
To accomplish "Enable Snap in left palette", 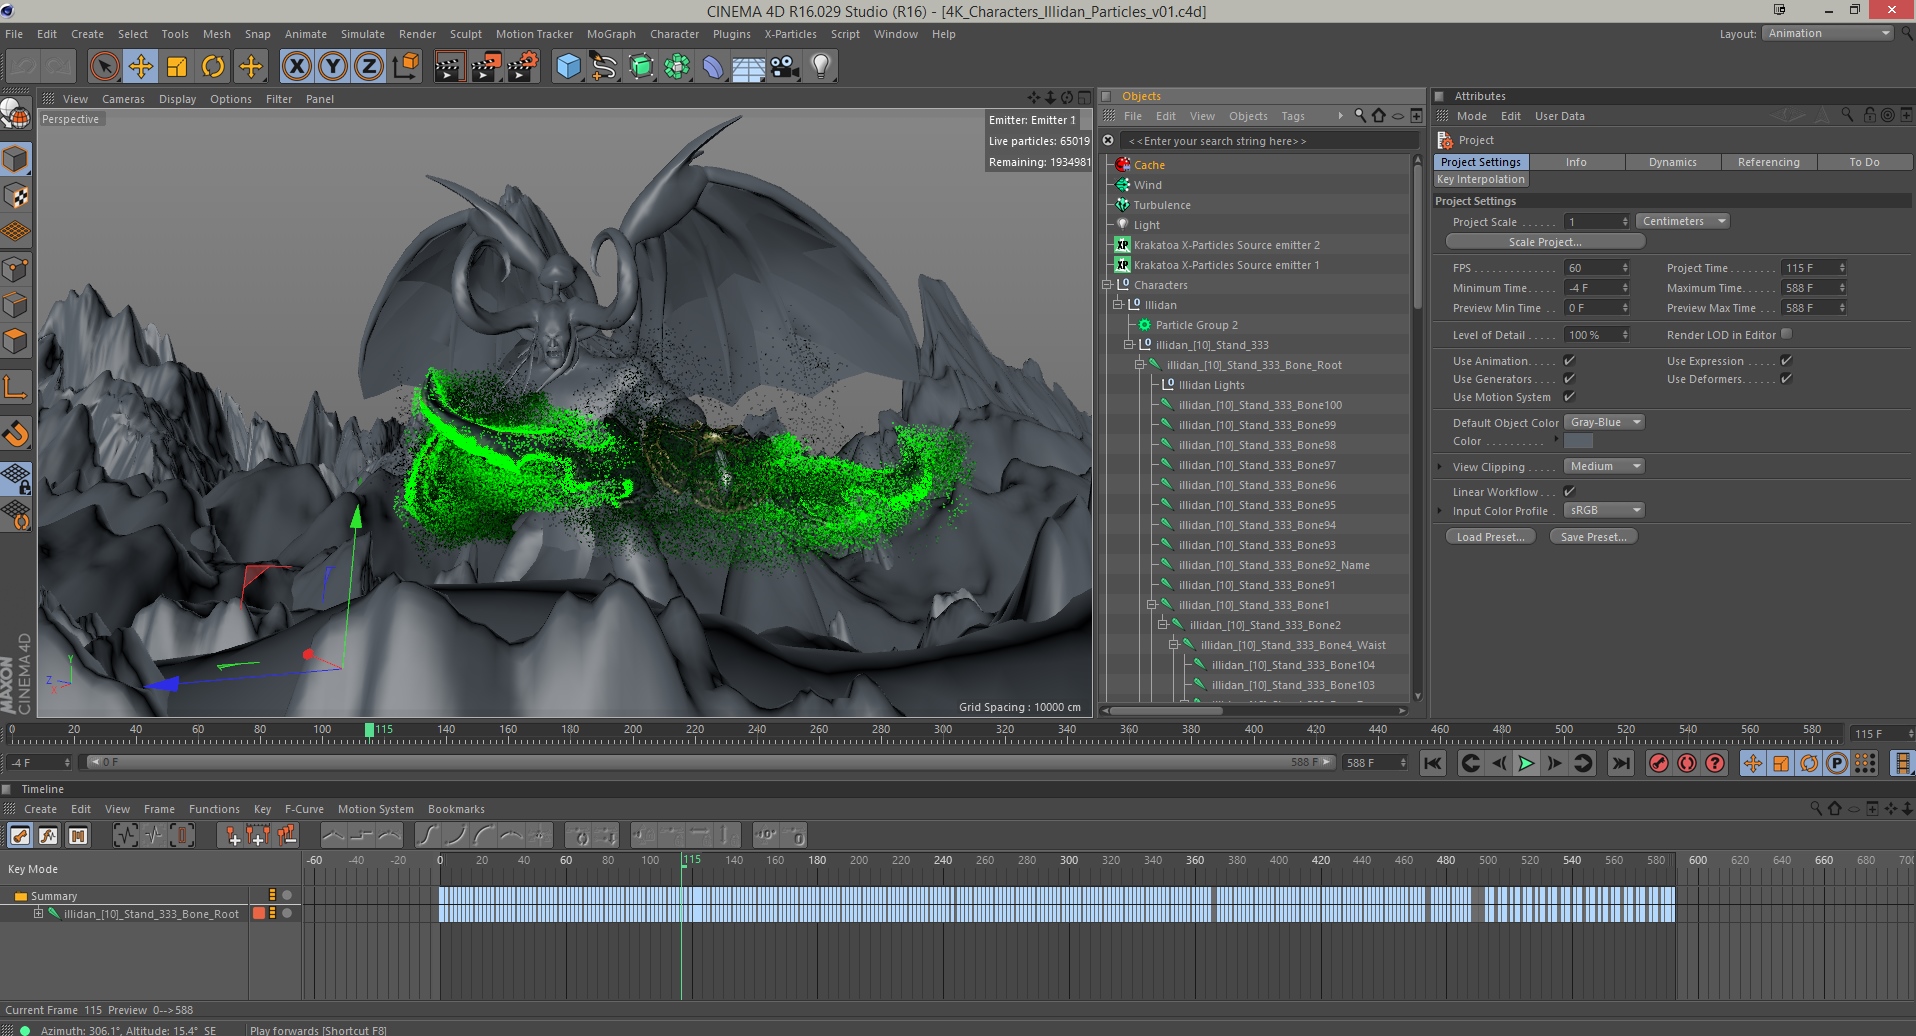I will tap(16, 433).
